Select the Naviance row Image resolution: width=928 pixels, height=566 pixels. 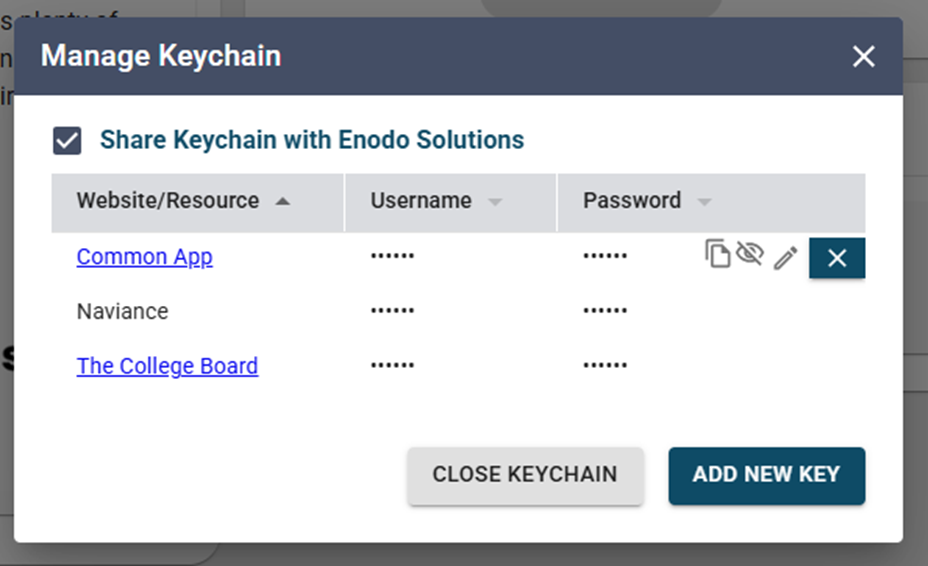coord(458,311)
